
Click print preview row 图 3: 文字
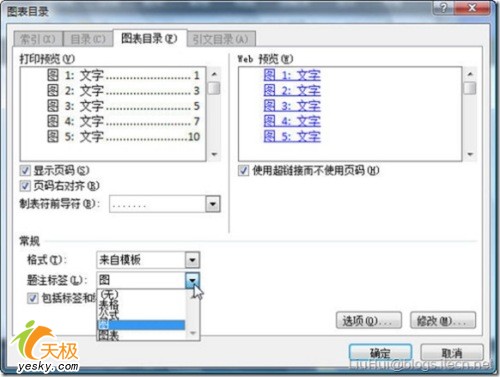(123, 106)
